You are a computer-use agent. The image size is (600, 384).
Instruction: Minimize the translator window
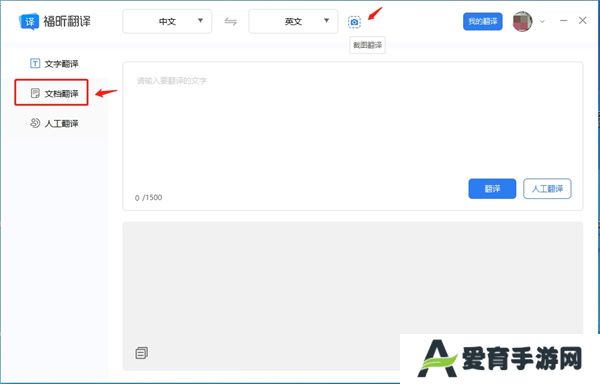(x=564, y=20)
